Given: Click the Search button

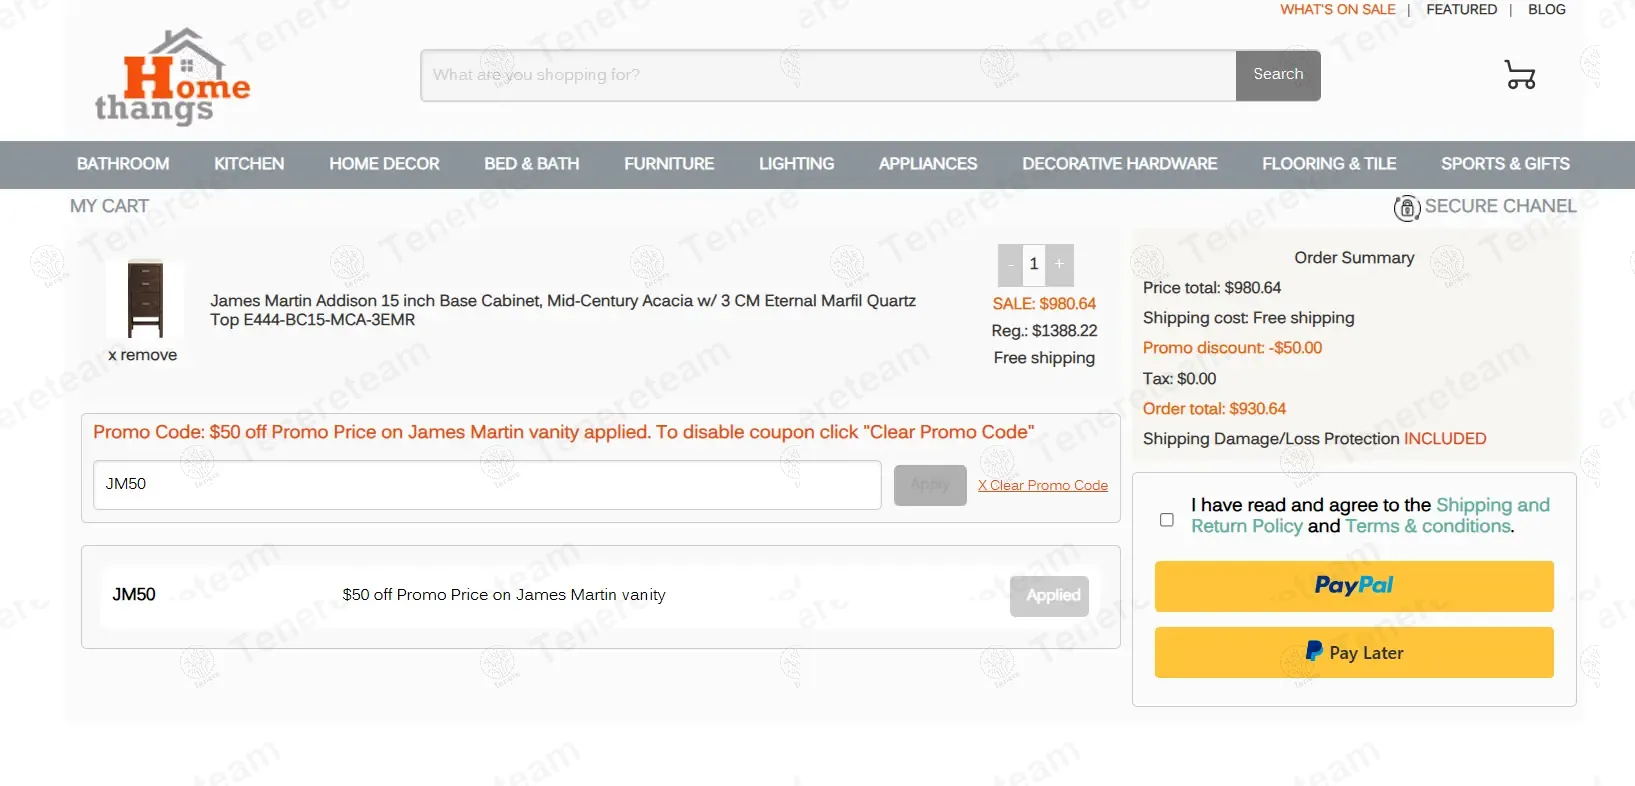Looking at the screenshot, I should pyautogui.click(x=1278, y=75).
